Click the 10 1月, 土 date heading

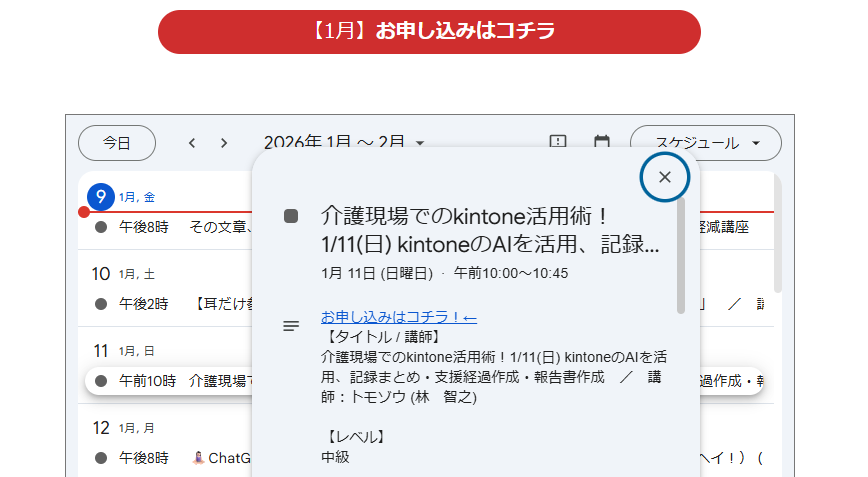click(x=123, y=274)
